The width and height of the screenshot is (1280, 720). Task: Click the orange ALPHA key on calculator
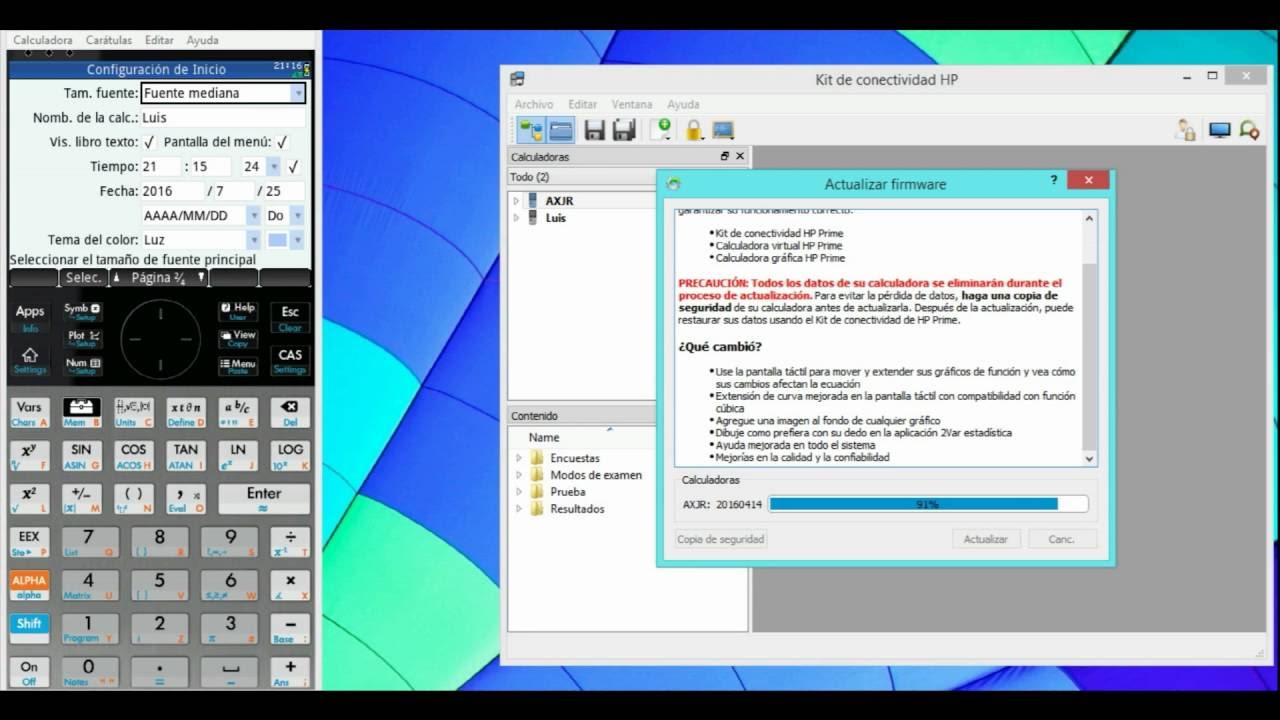click(x=29, y=584)
